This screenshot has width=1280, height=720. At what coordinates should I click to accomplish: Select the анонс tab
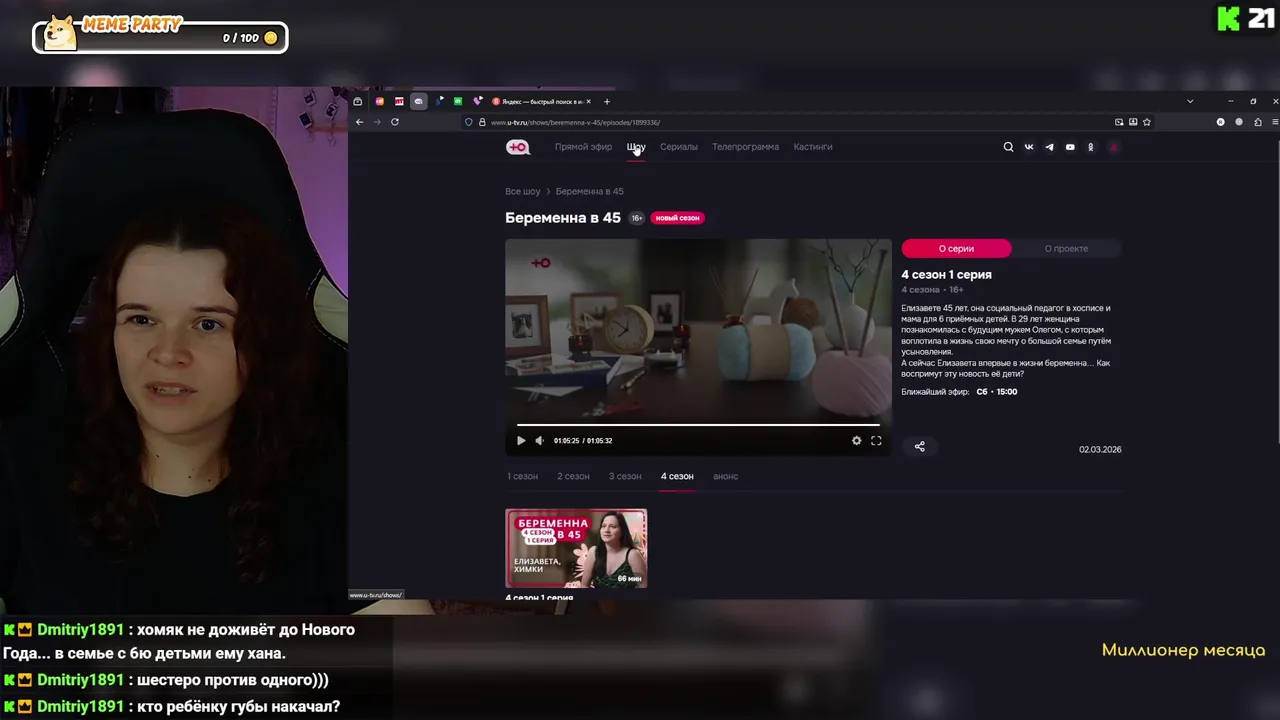pos(725,476)
